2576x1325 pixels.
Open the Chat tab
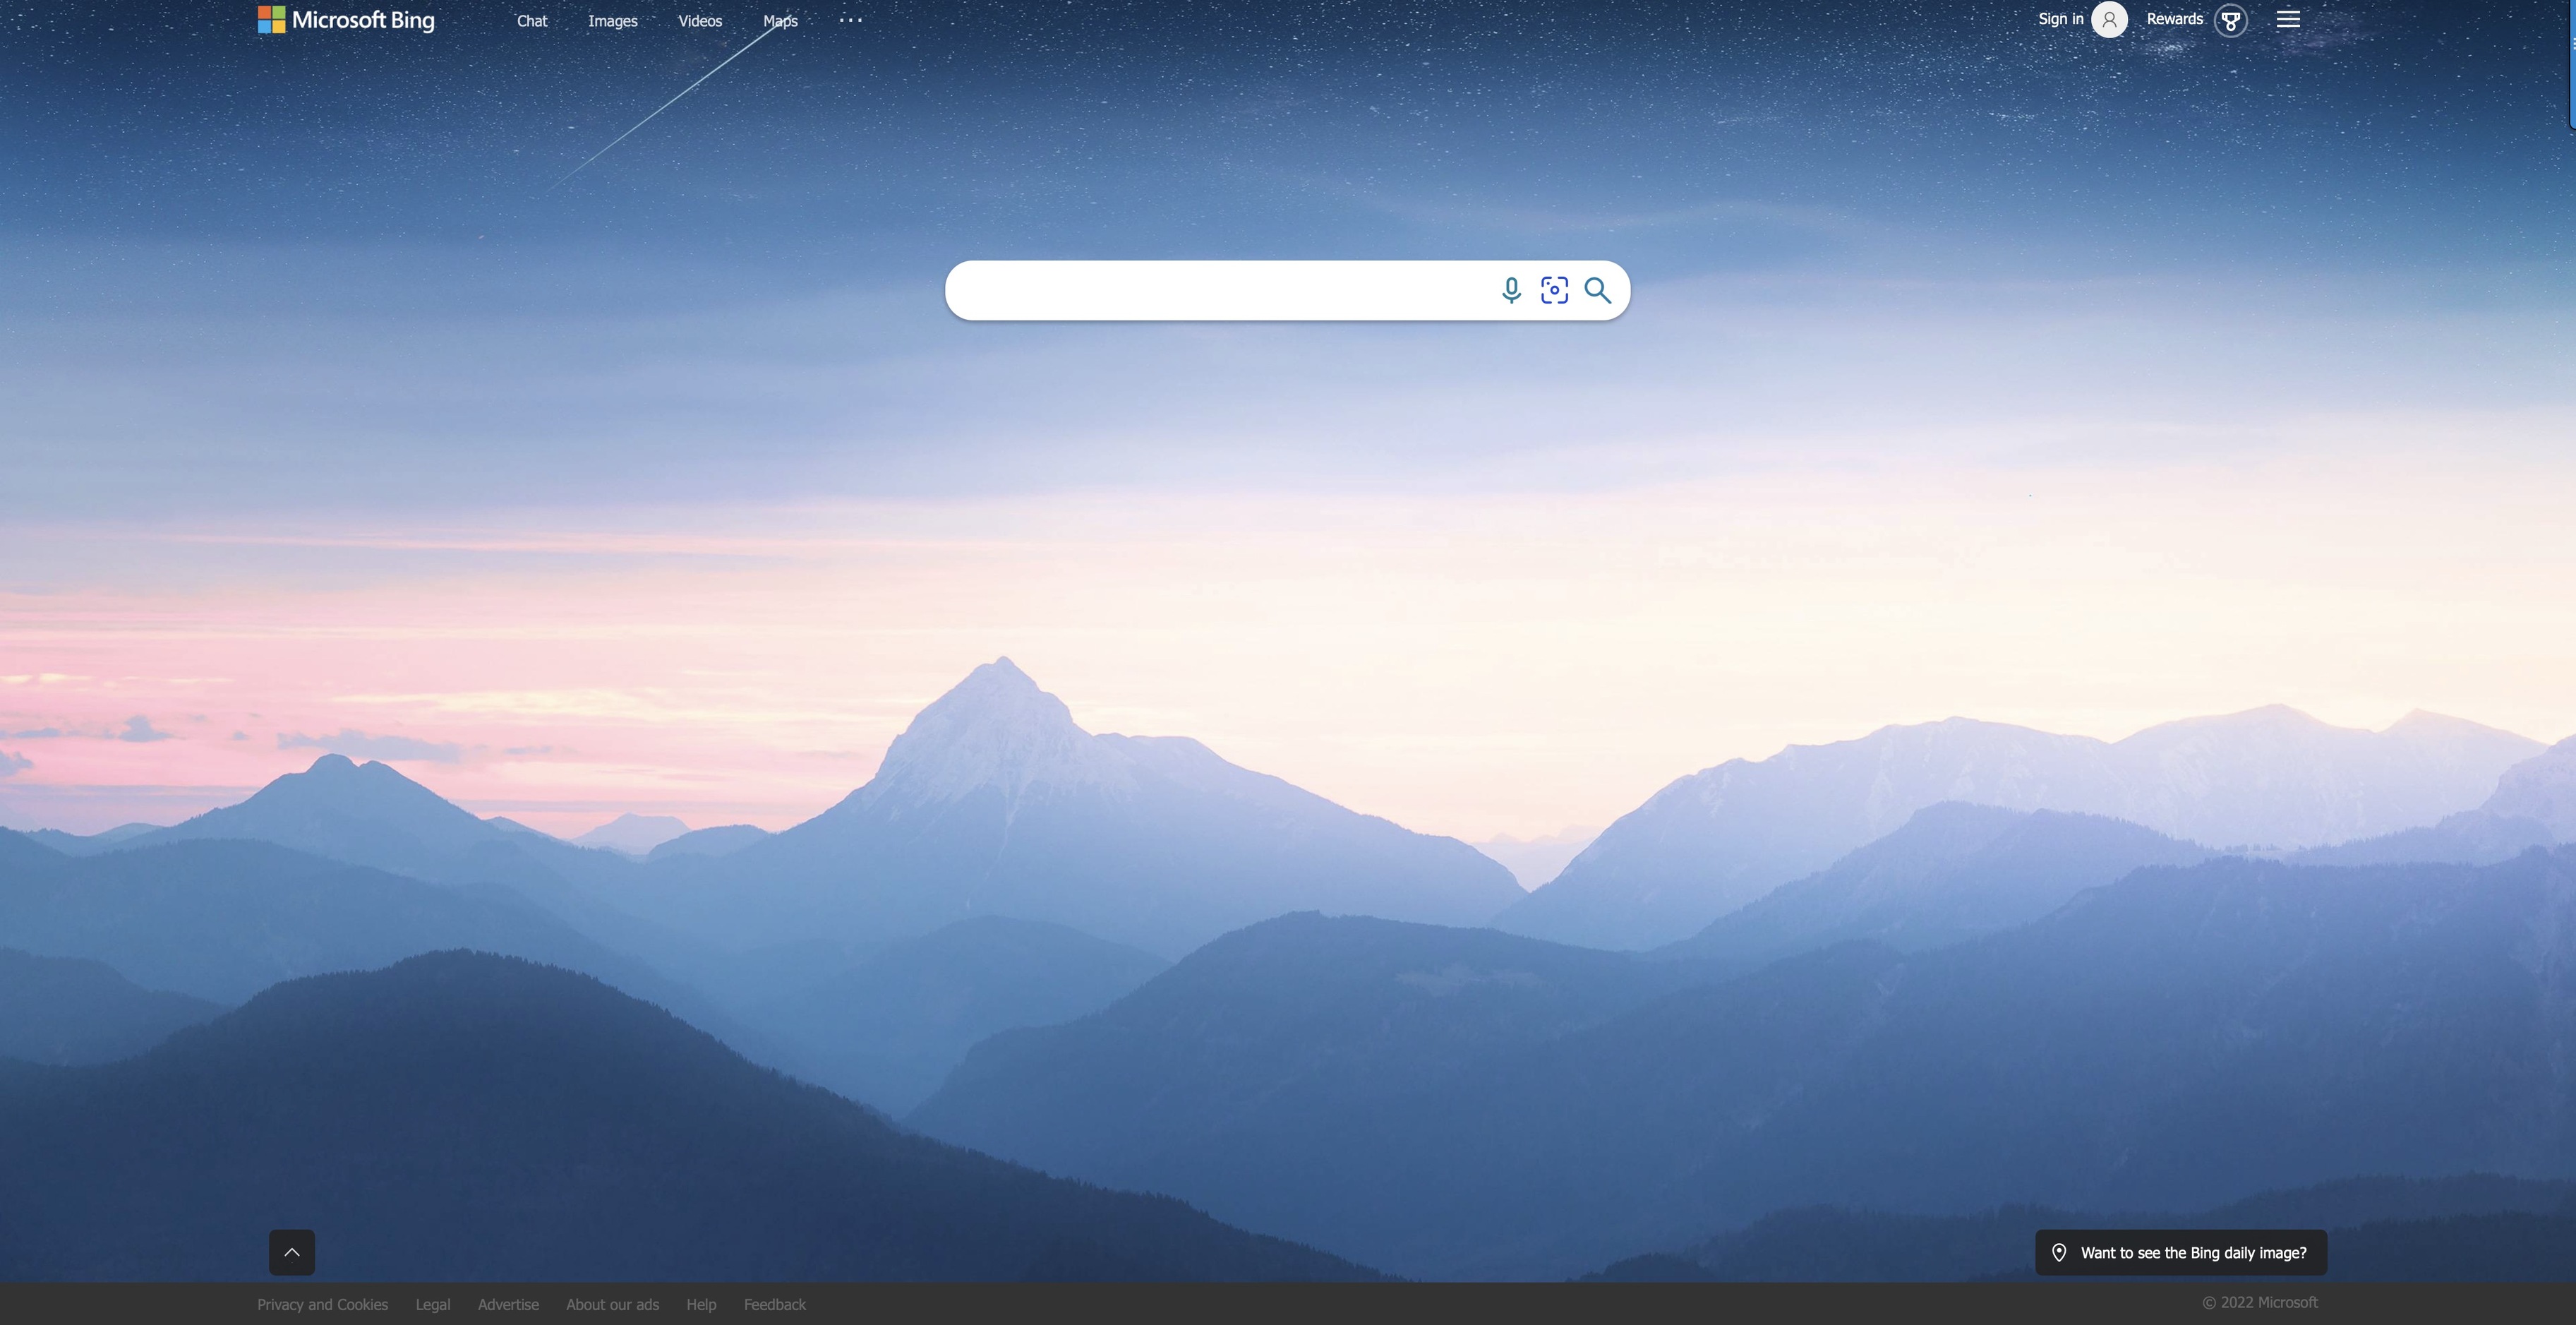pos(532,21)
